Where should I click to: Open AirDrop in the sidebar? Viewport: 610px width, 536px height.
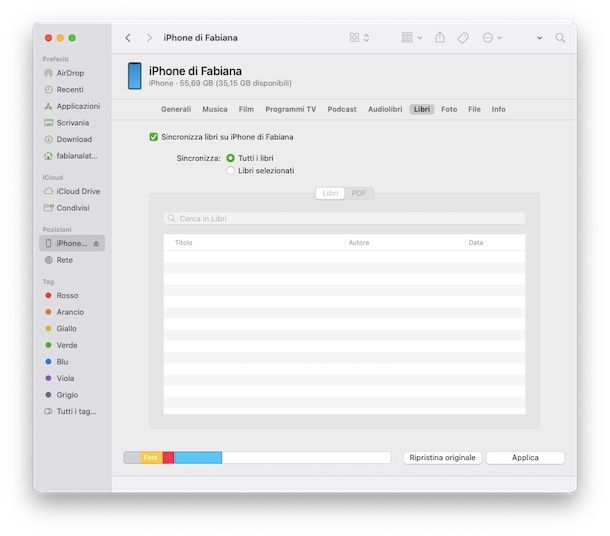(70, 73)
